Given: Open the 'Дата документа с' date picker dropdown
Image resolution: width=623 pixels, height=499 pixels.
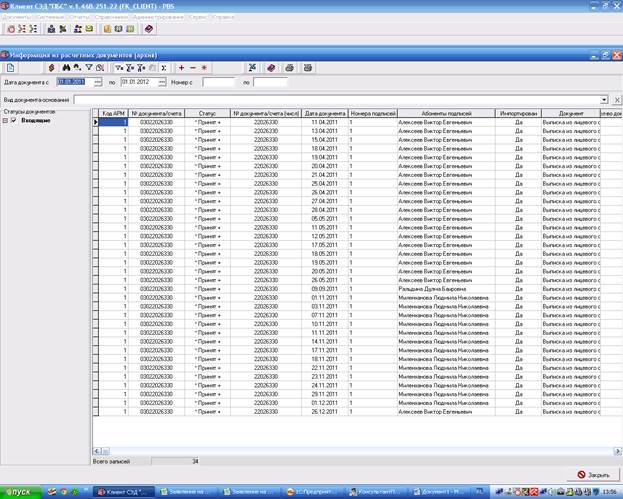Looking at the screenshot, I should [98, 82].
